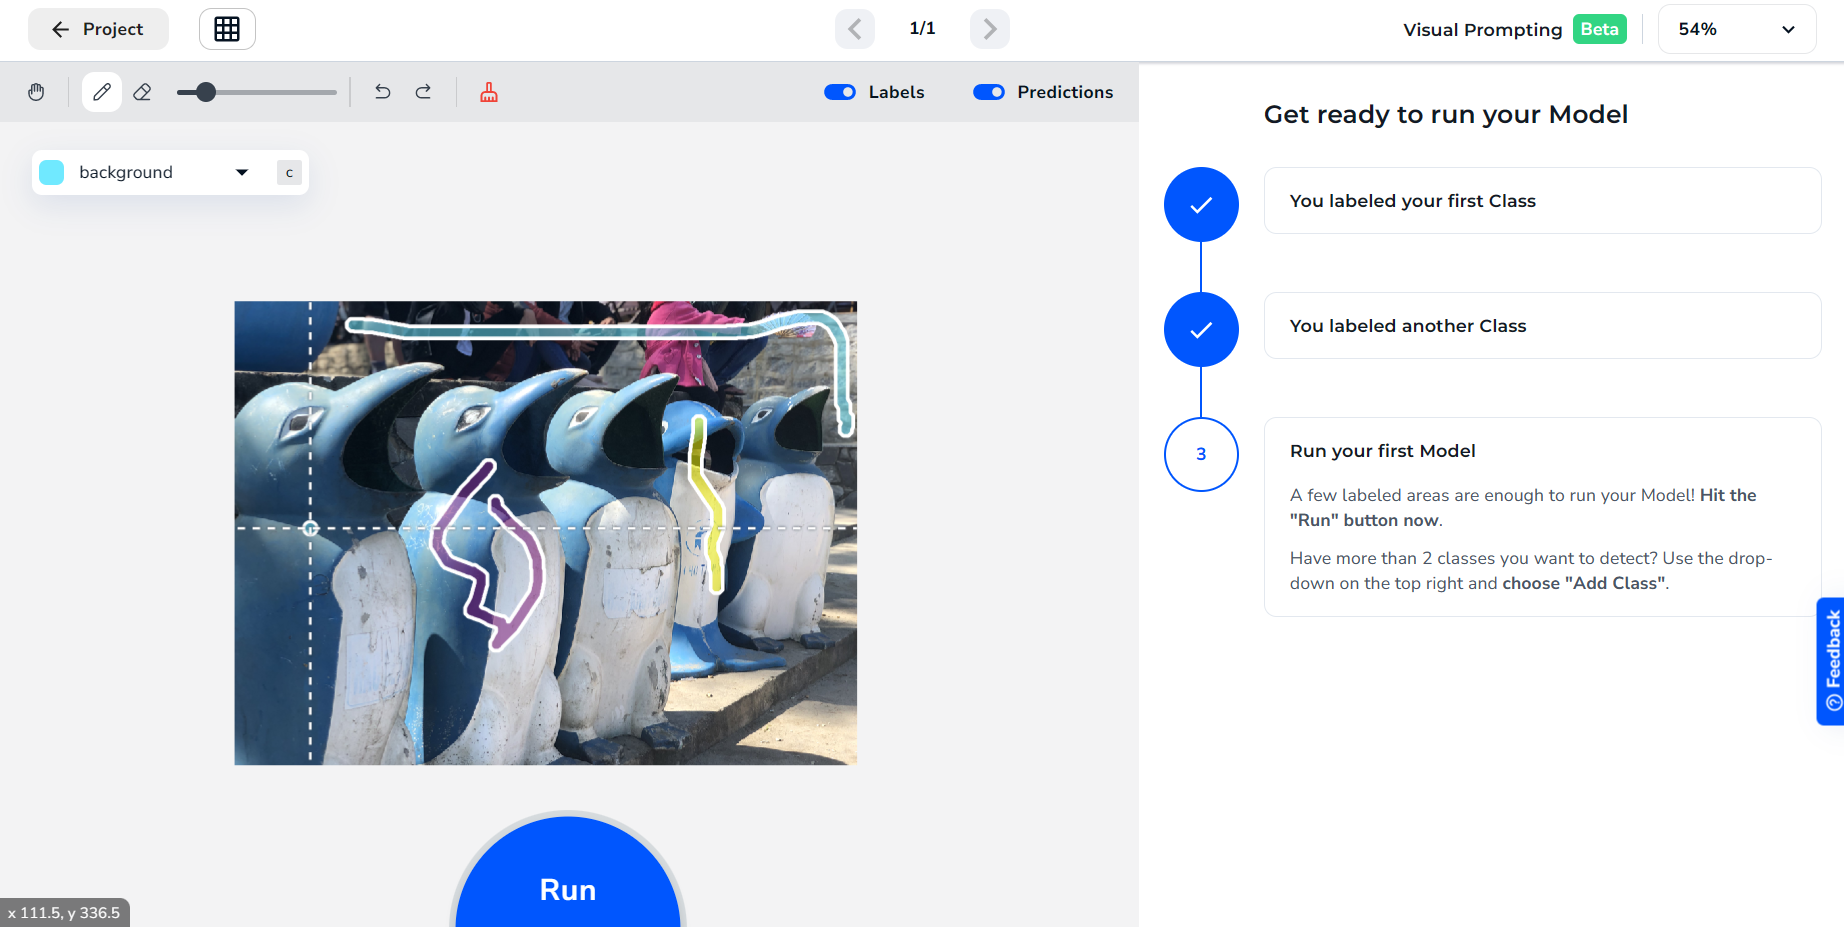This screenshot has width=1844, height=927.
Task: Click the Beta badge
Action: pyautogui.click(x=1600, y=29)
